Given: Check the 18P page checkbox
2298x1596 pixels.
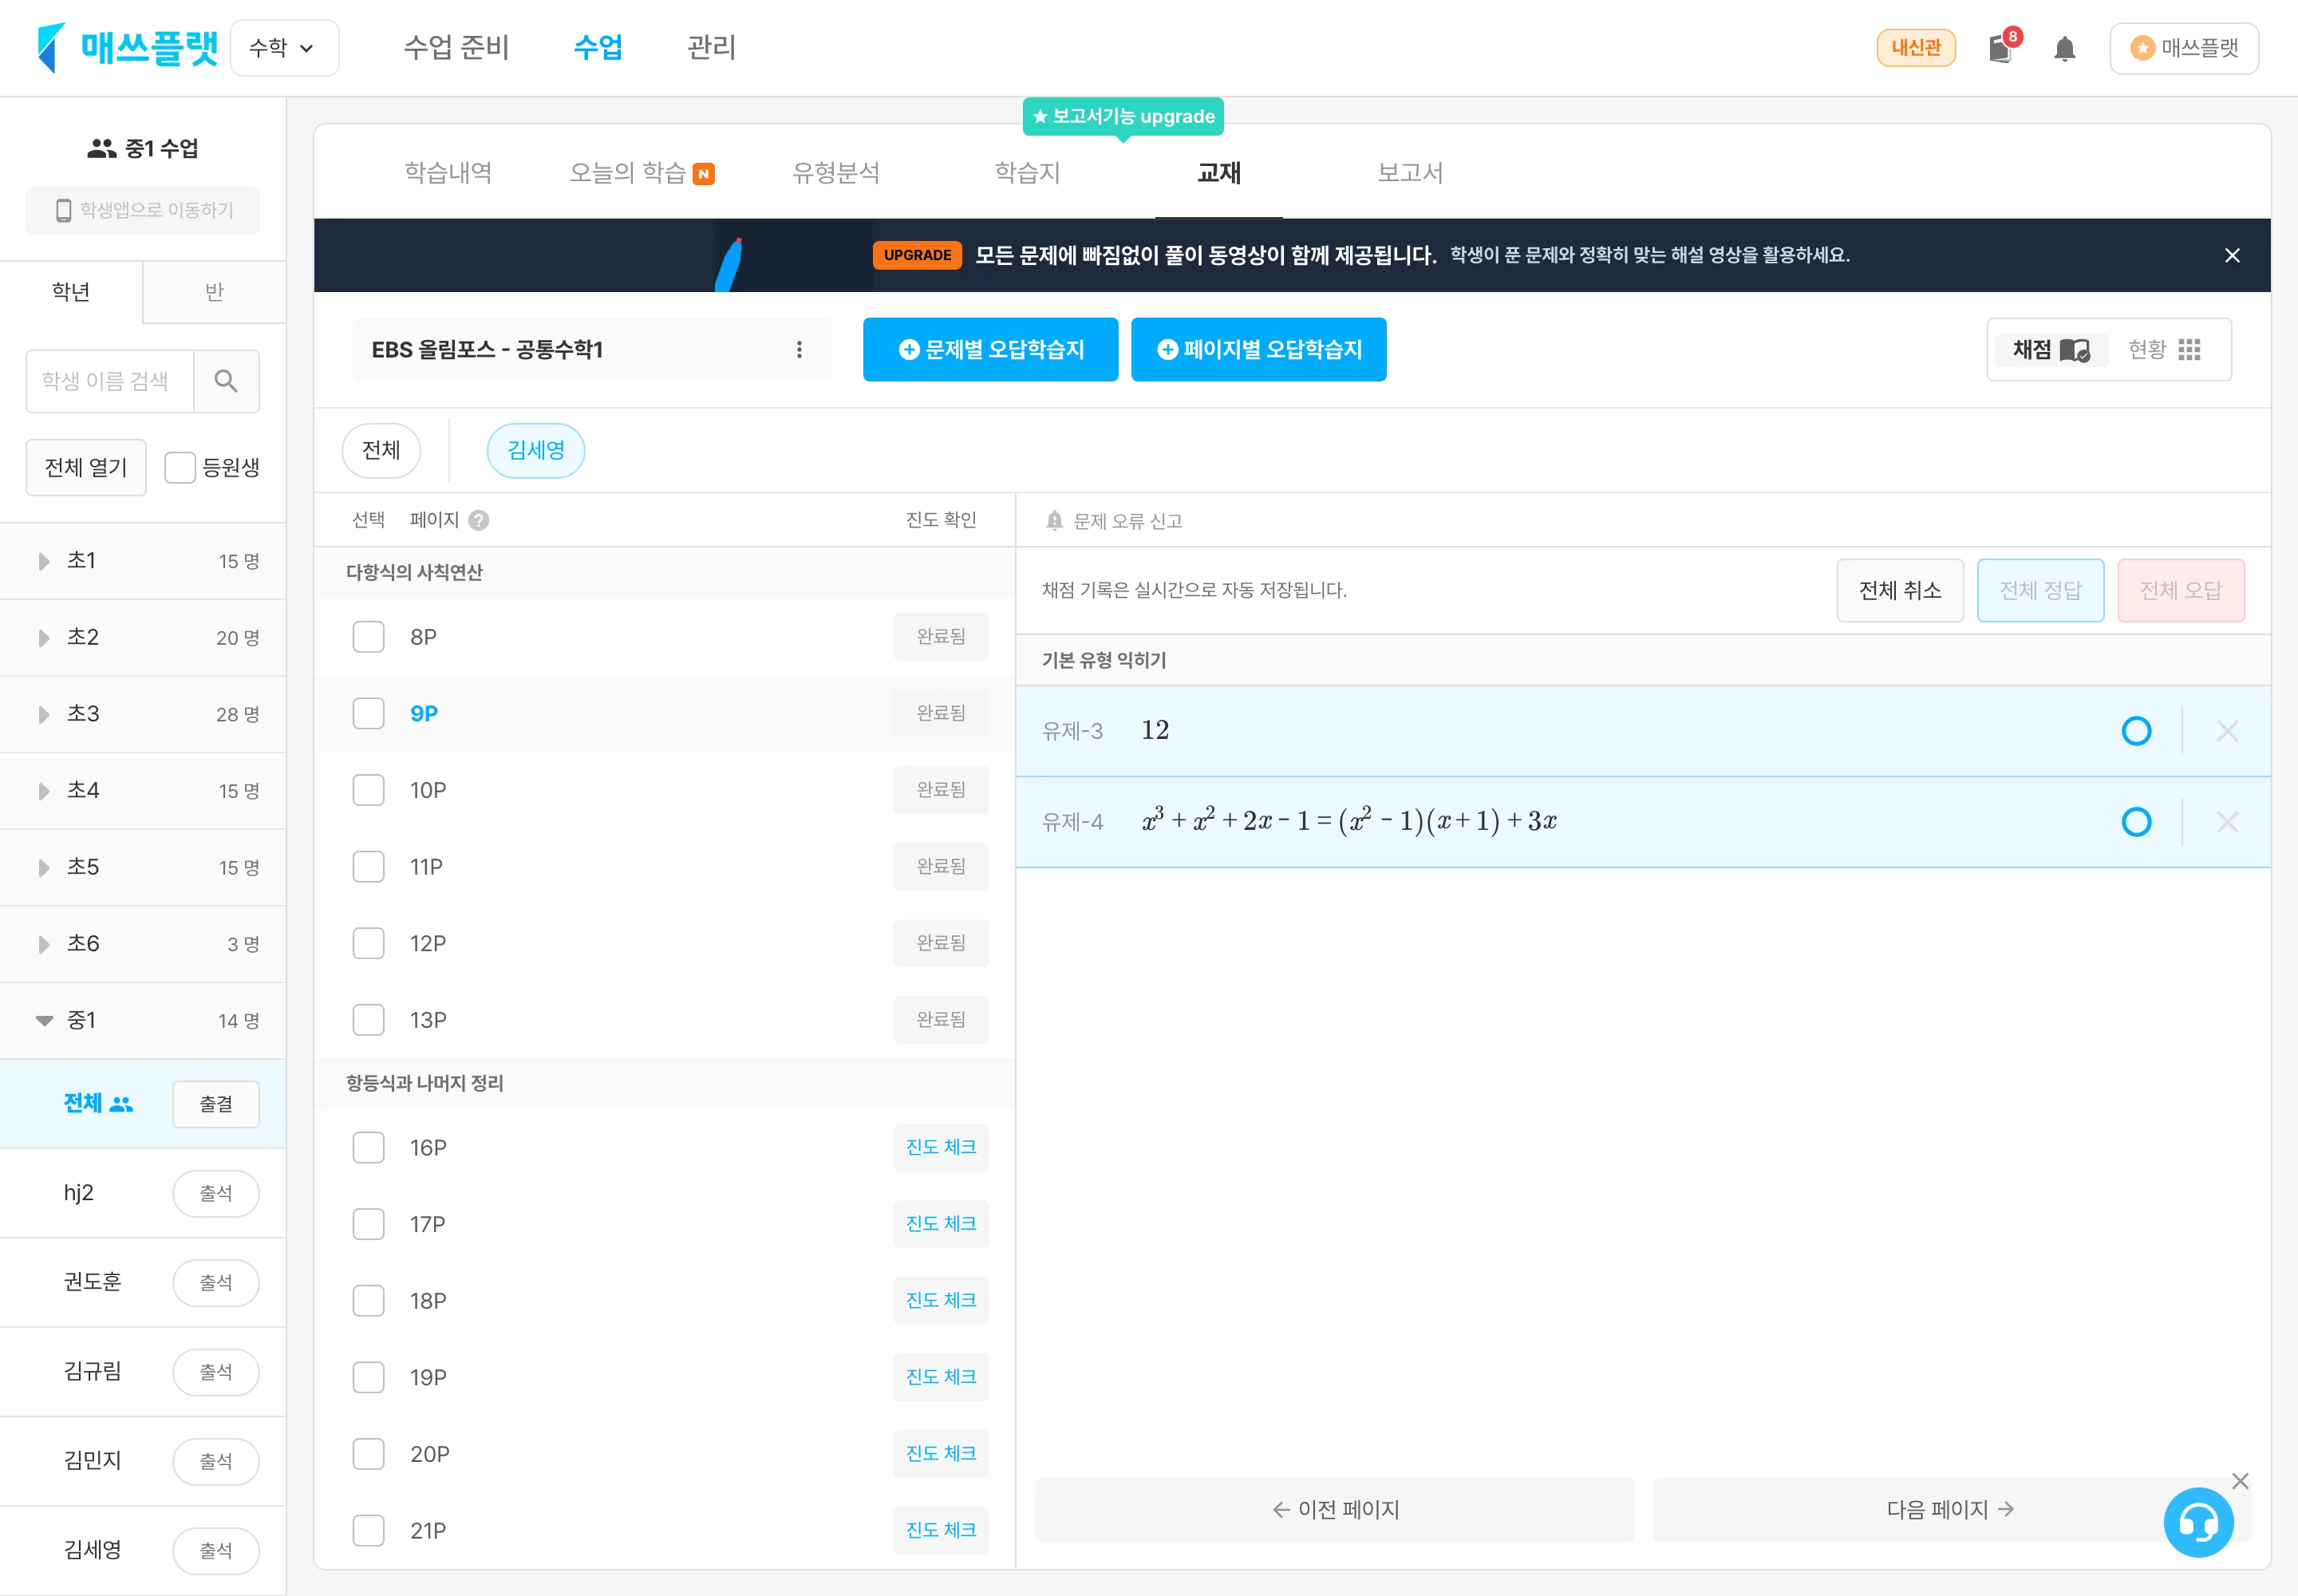Looking at the screenshot, I should pyautogui.click(x=368, y=1301).
